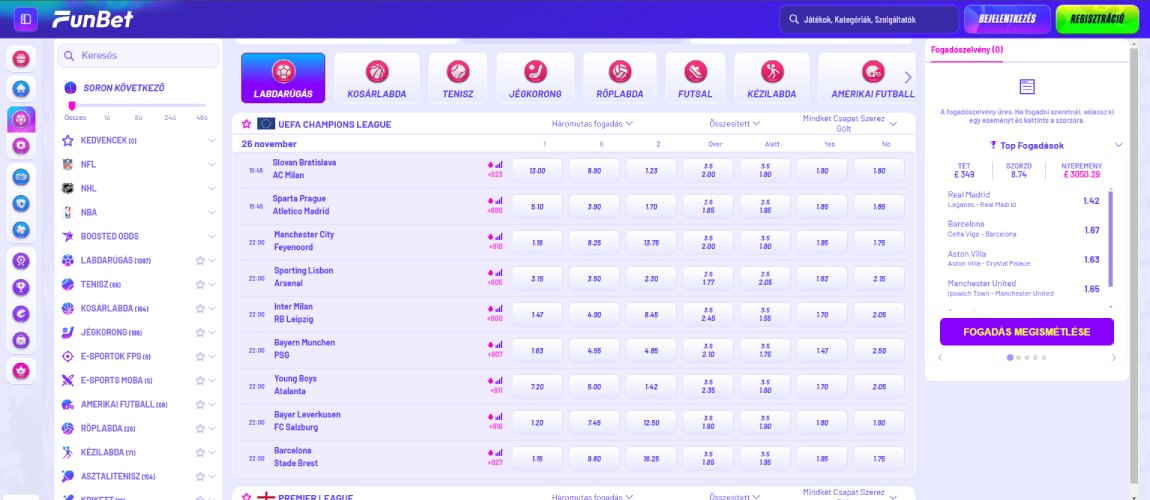This screenshot has width=1150, height=500.
Task: Select the Jégkorong sport tile
Action: tap(535, 78)
